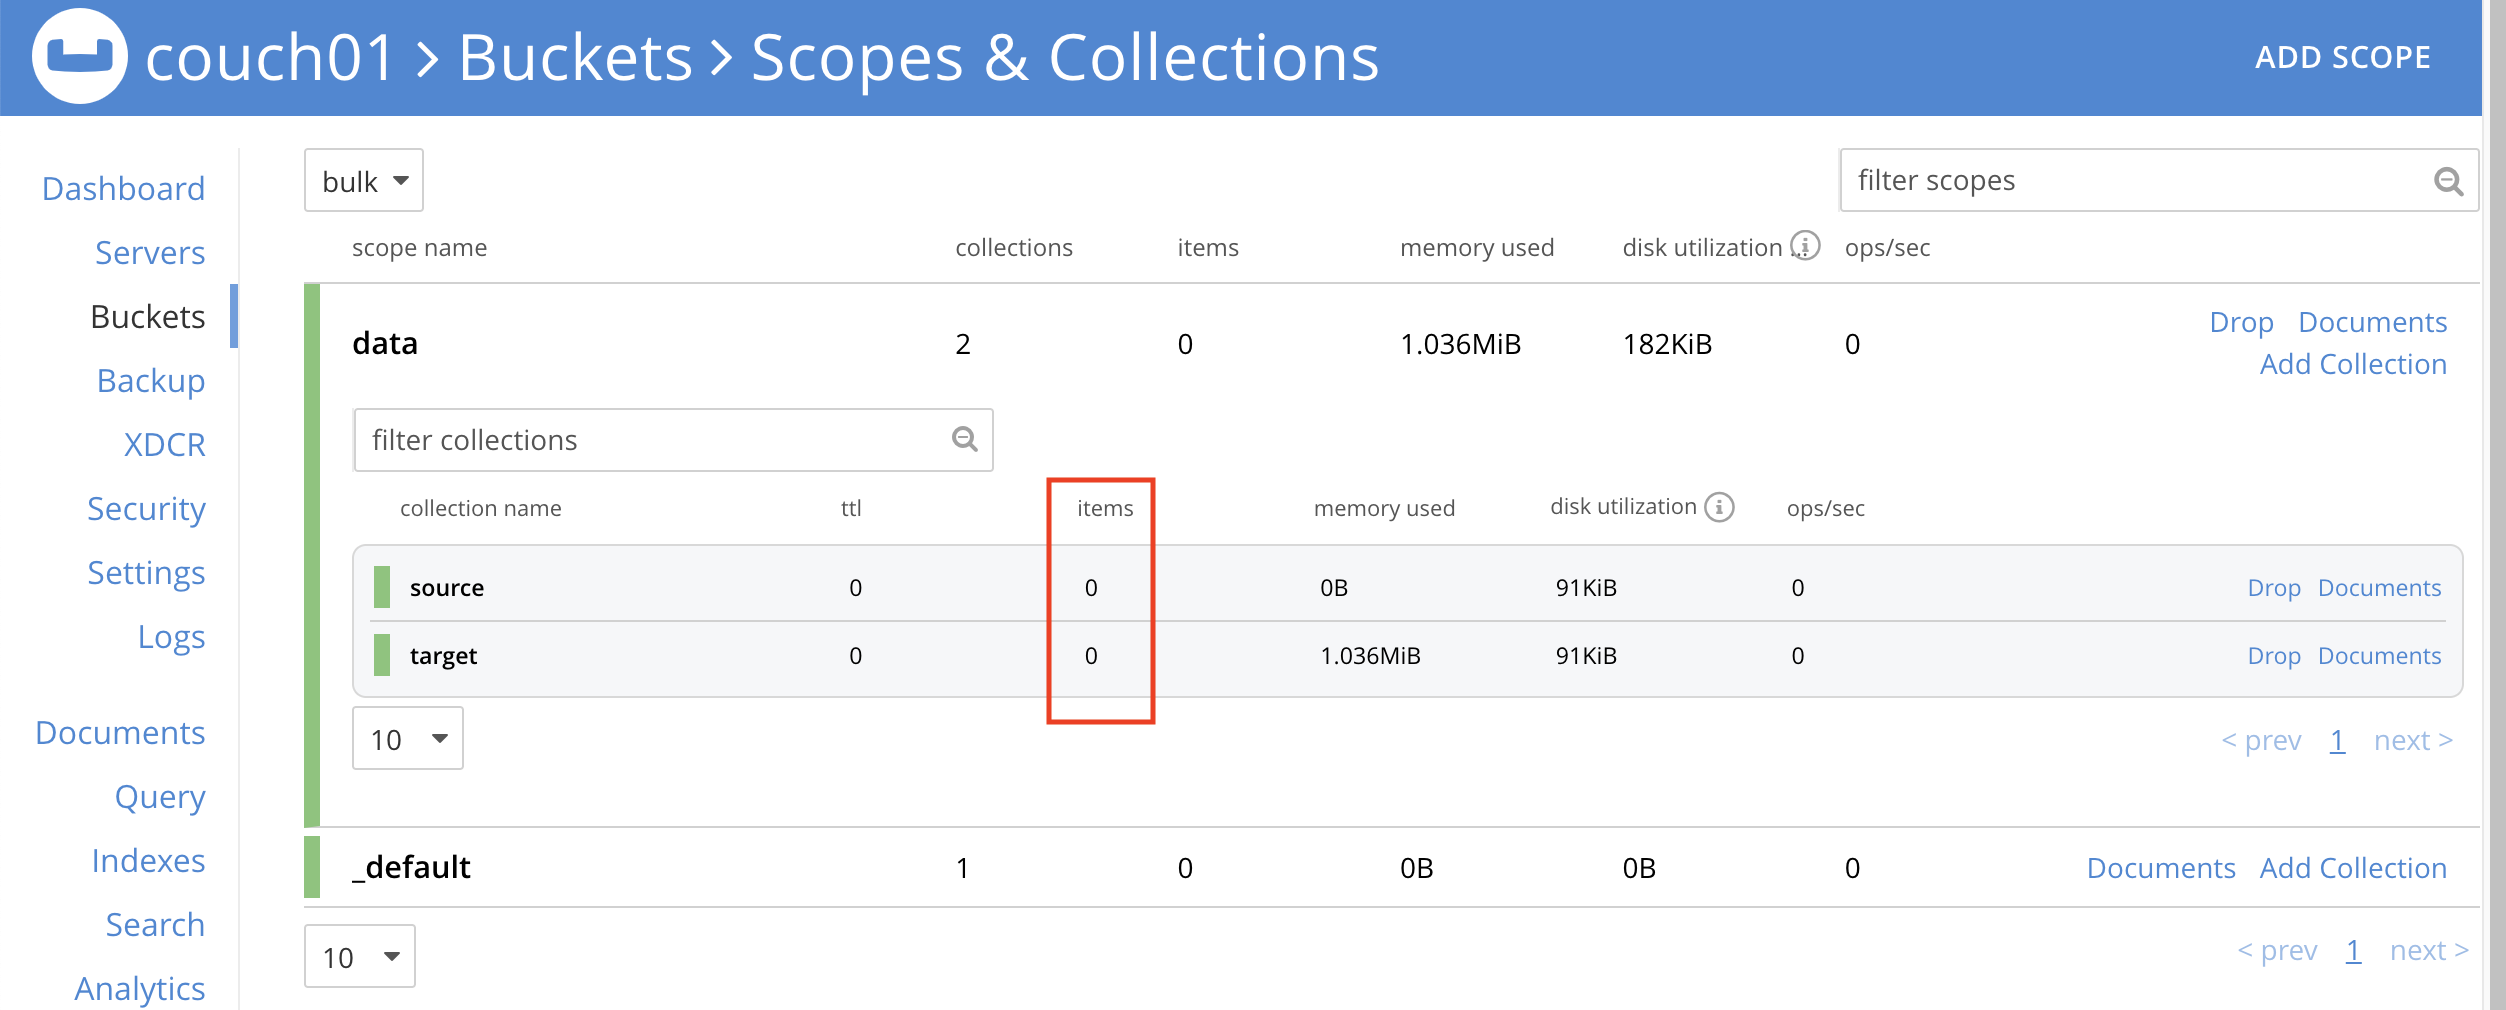Screen dimensions: 2506x1010
Task: Open Documents for the target collection
Action: (x=2380, y=655)
